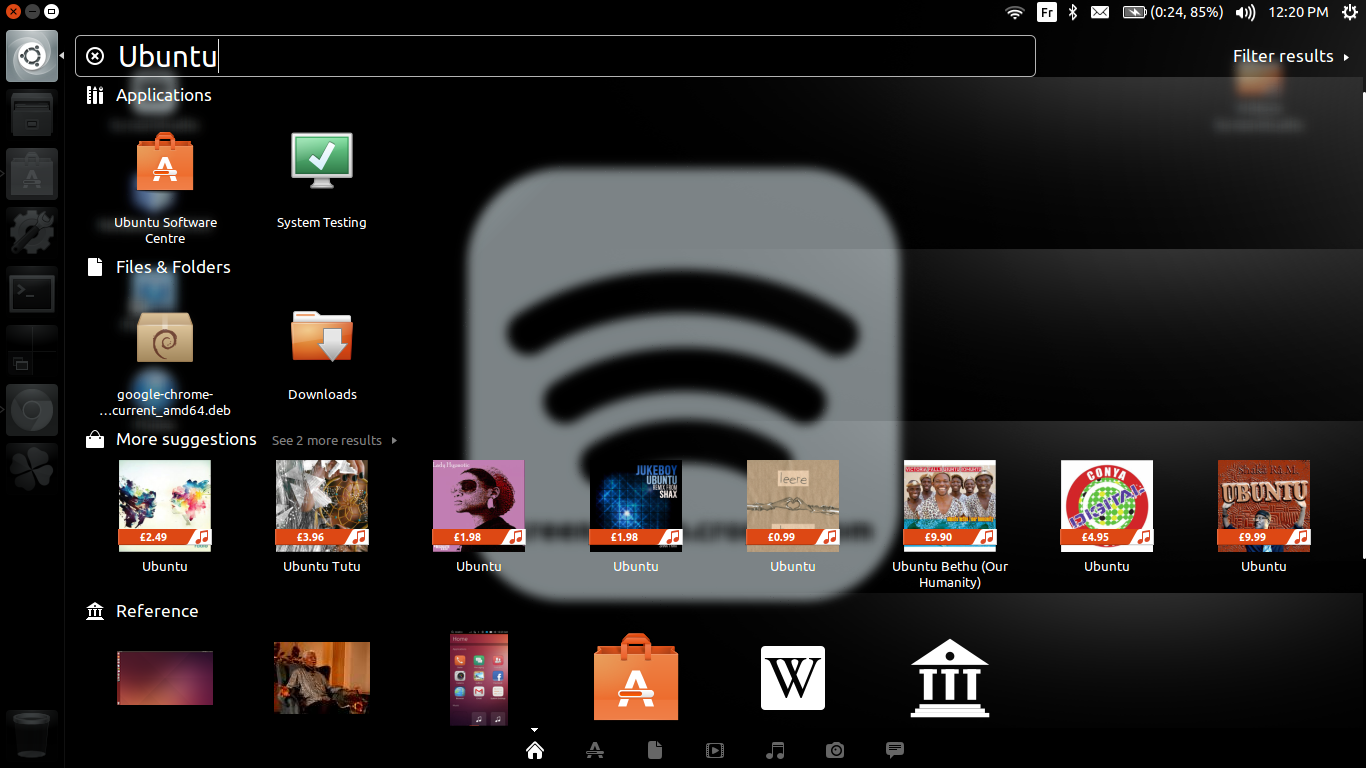The width and height of the screenshot is (1366, 768).
Task: Switch to the Social messages lens
Action: tap(895, 749)
